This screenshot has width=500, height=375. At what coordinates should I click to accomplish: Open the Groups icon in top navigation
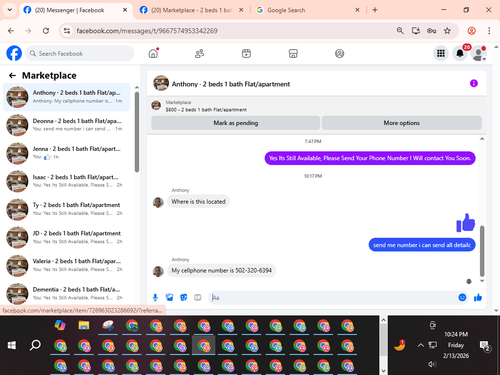pyautogui.click(x=339, y=53)
